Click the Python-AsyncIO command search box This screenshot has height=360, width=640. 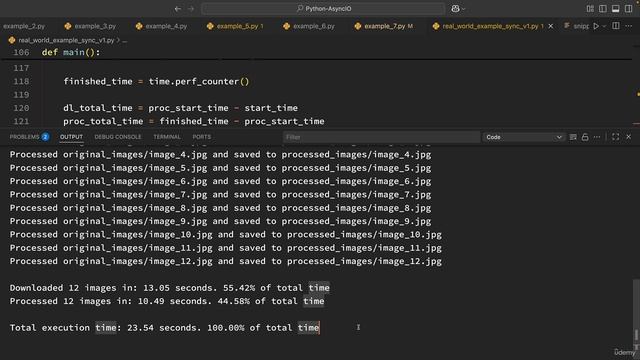click(323, 9)
